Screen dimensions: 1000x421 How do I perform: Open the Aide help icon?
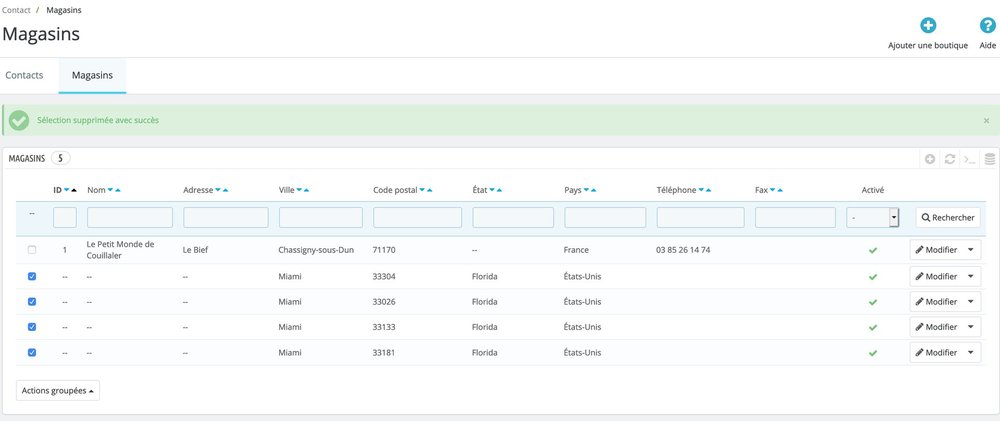(988, 26)
